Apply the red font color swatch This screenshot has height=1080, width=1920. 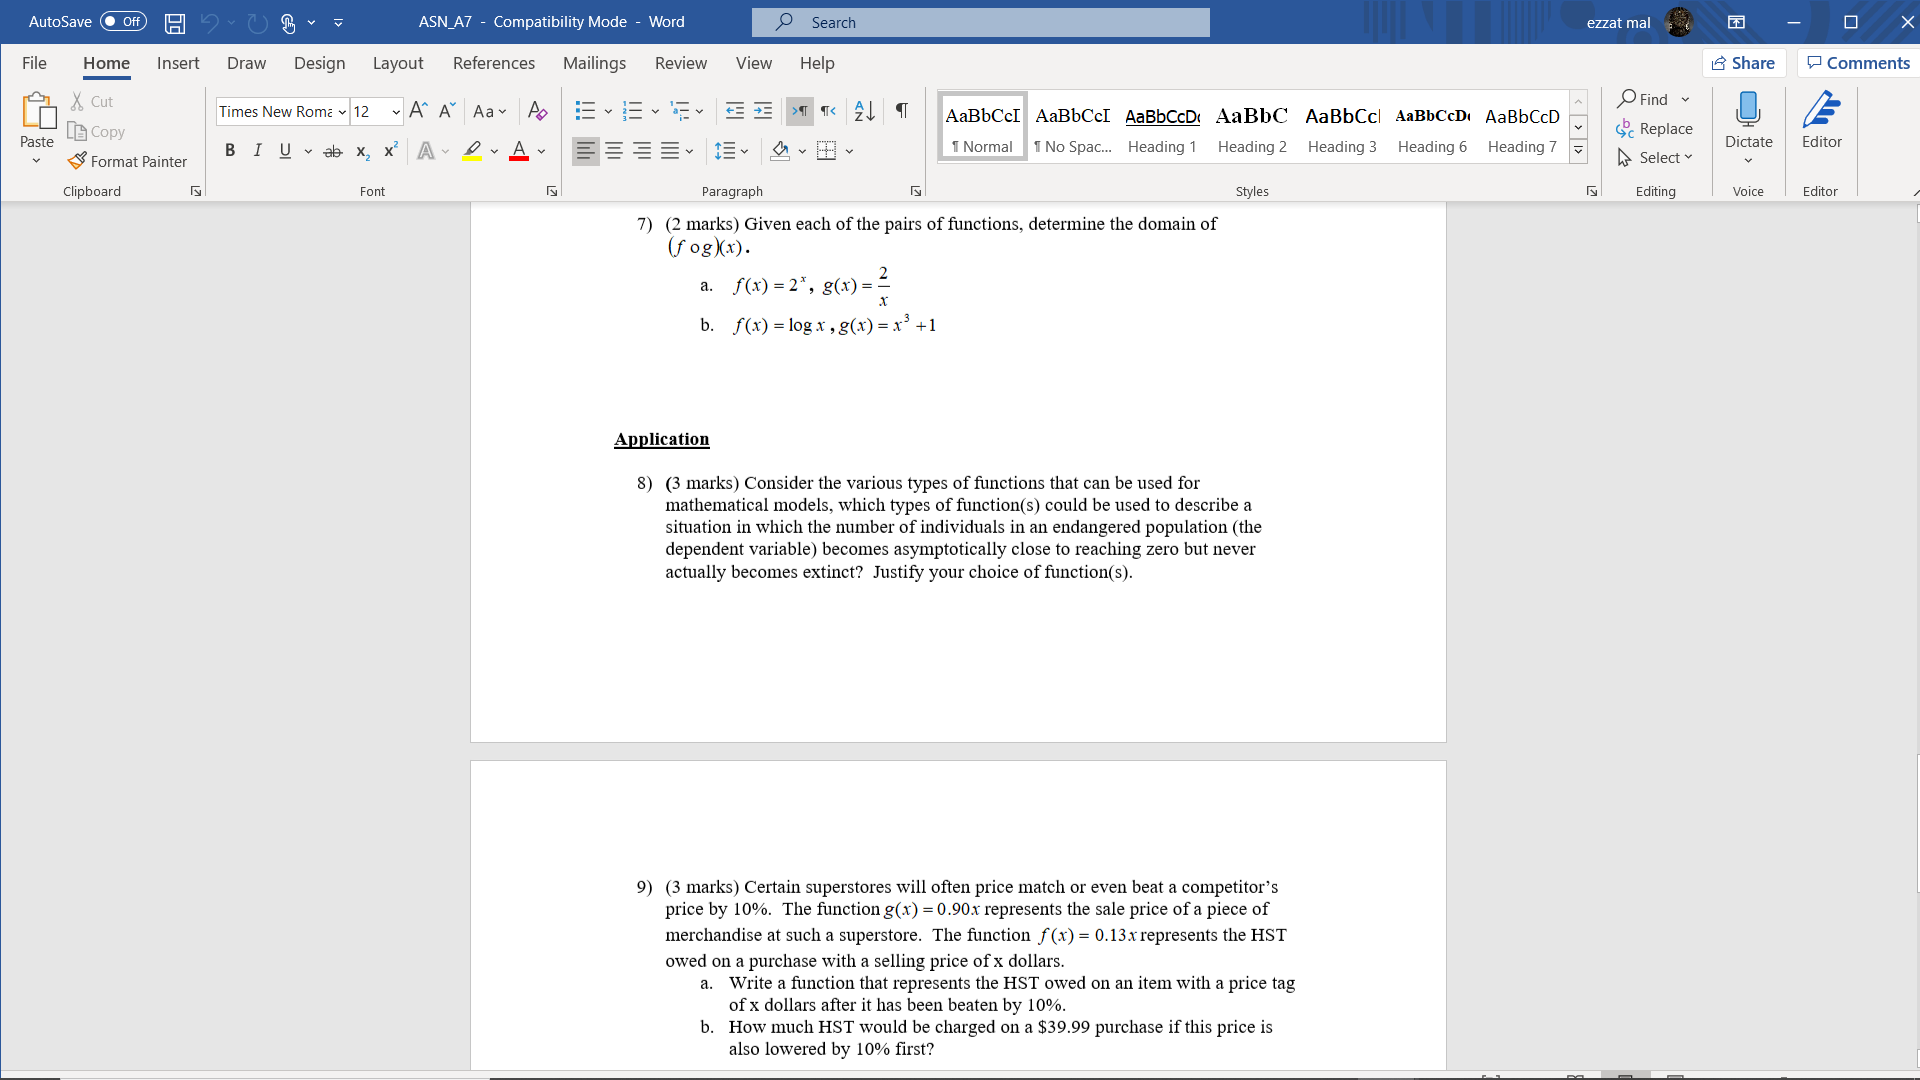pyautogui.click(x=519, y=151)
